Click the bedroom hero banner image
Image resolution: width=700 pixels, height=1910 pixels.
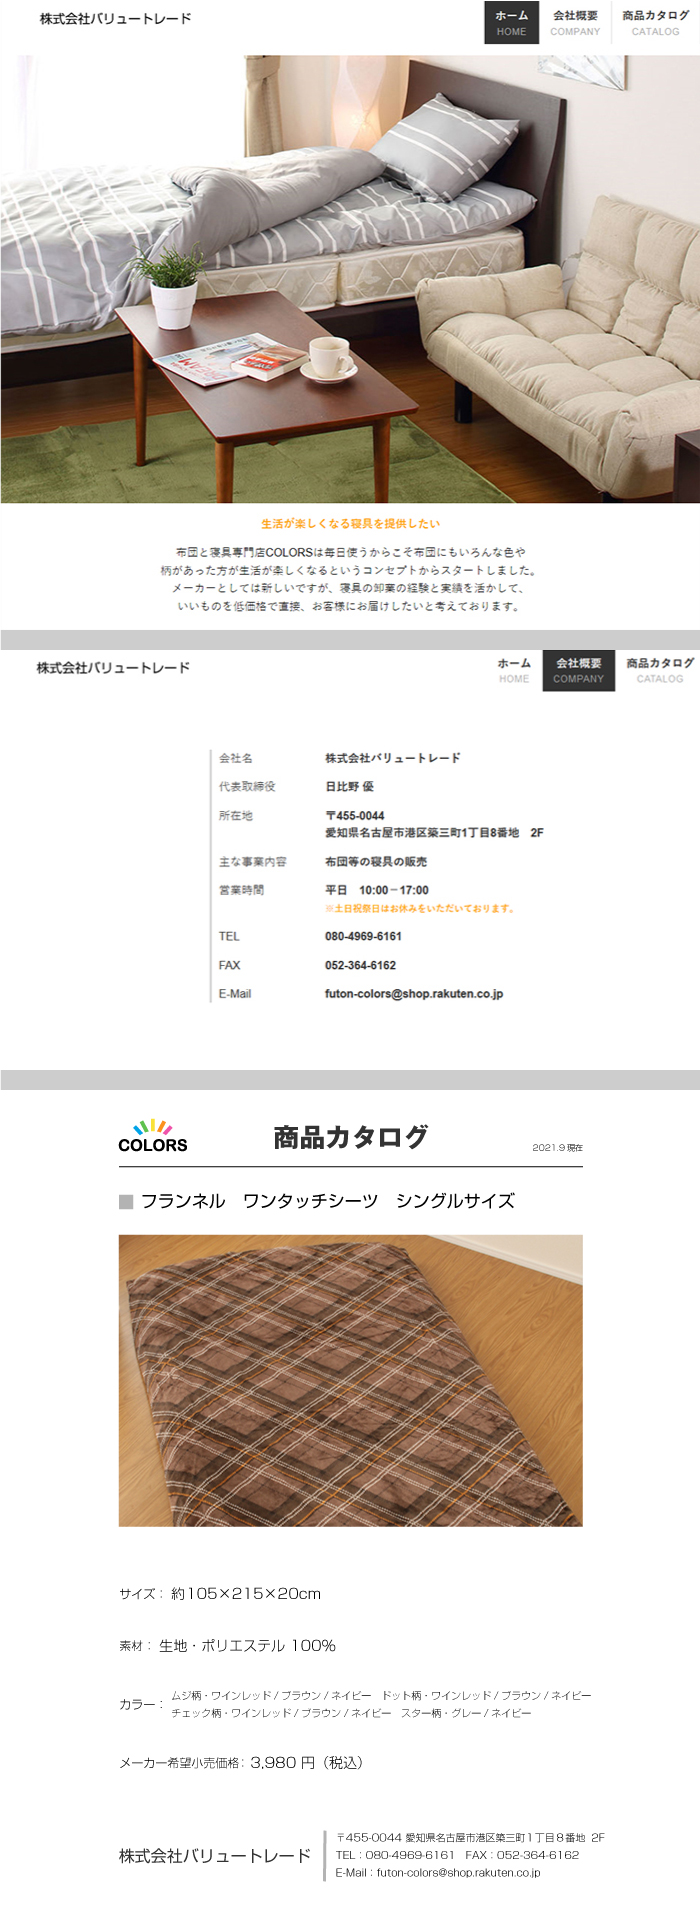[x=350, y=278]
